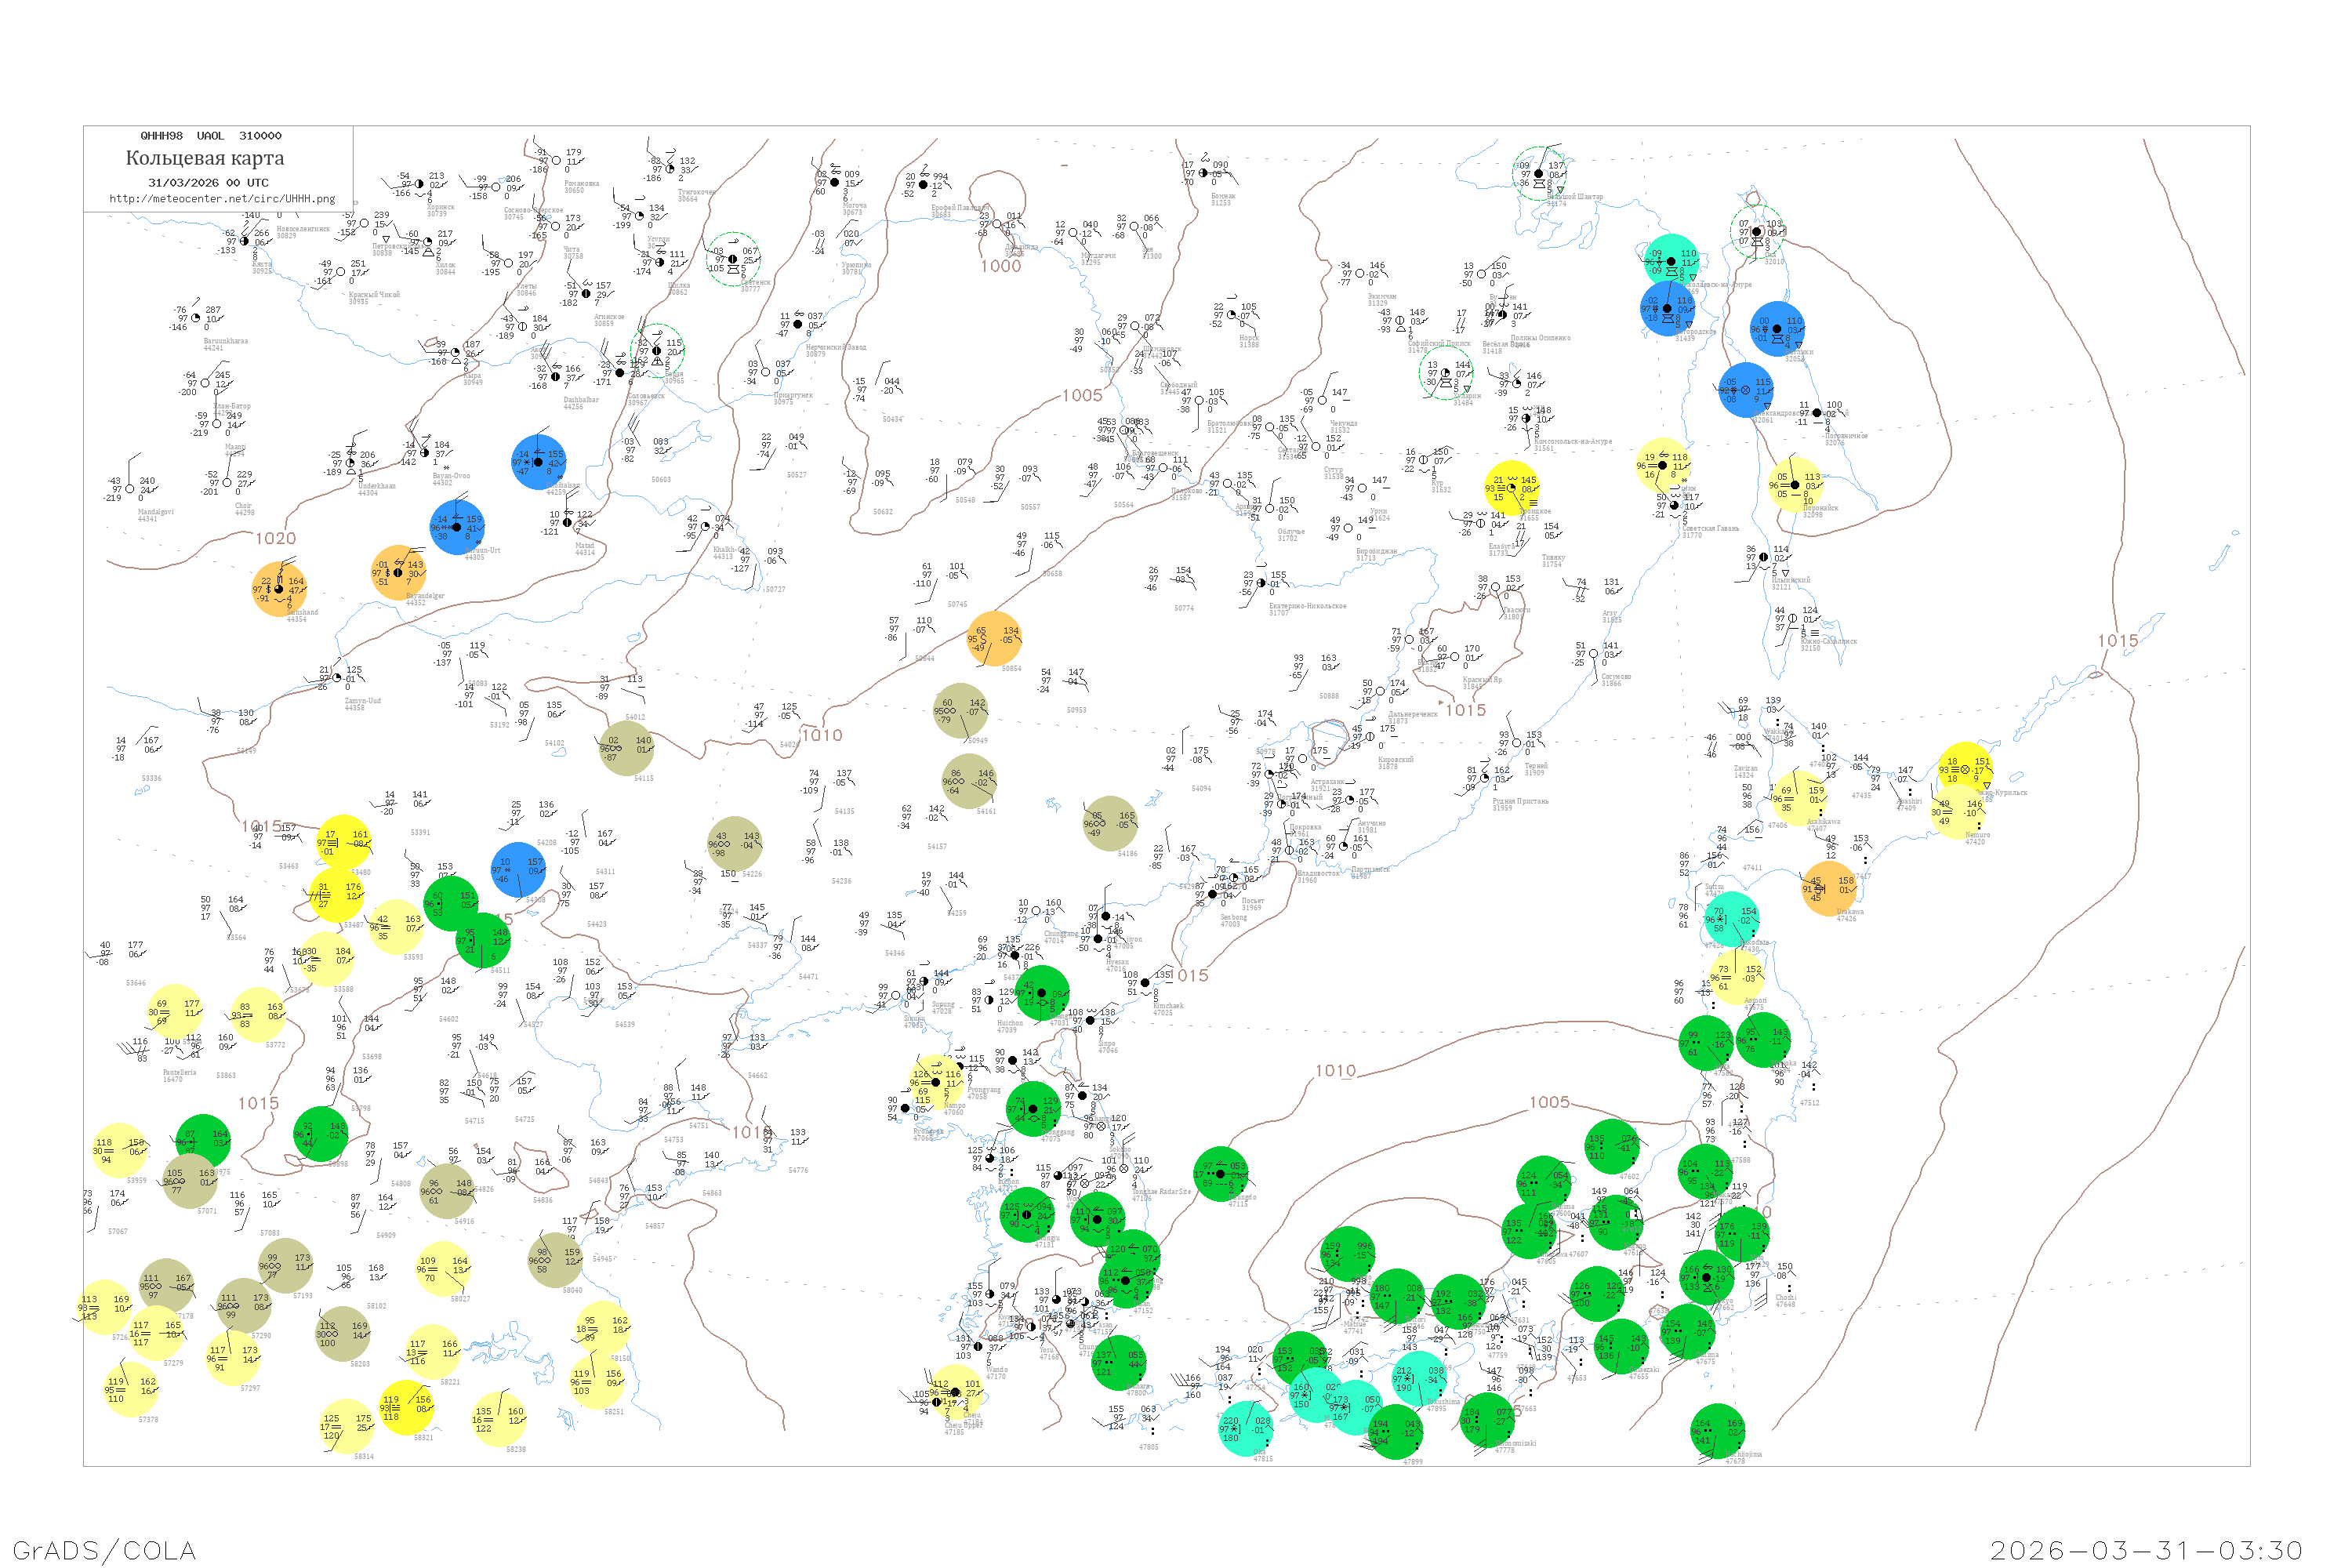2352x1568 pixels.
Task: Click the orange Sainshand station circle
Action: [x=279, y=589]
